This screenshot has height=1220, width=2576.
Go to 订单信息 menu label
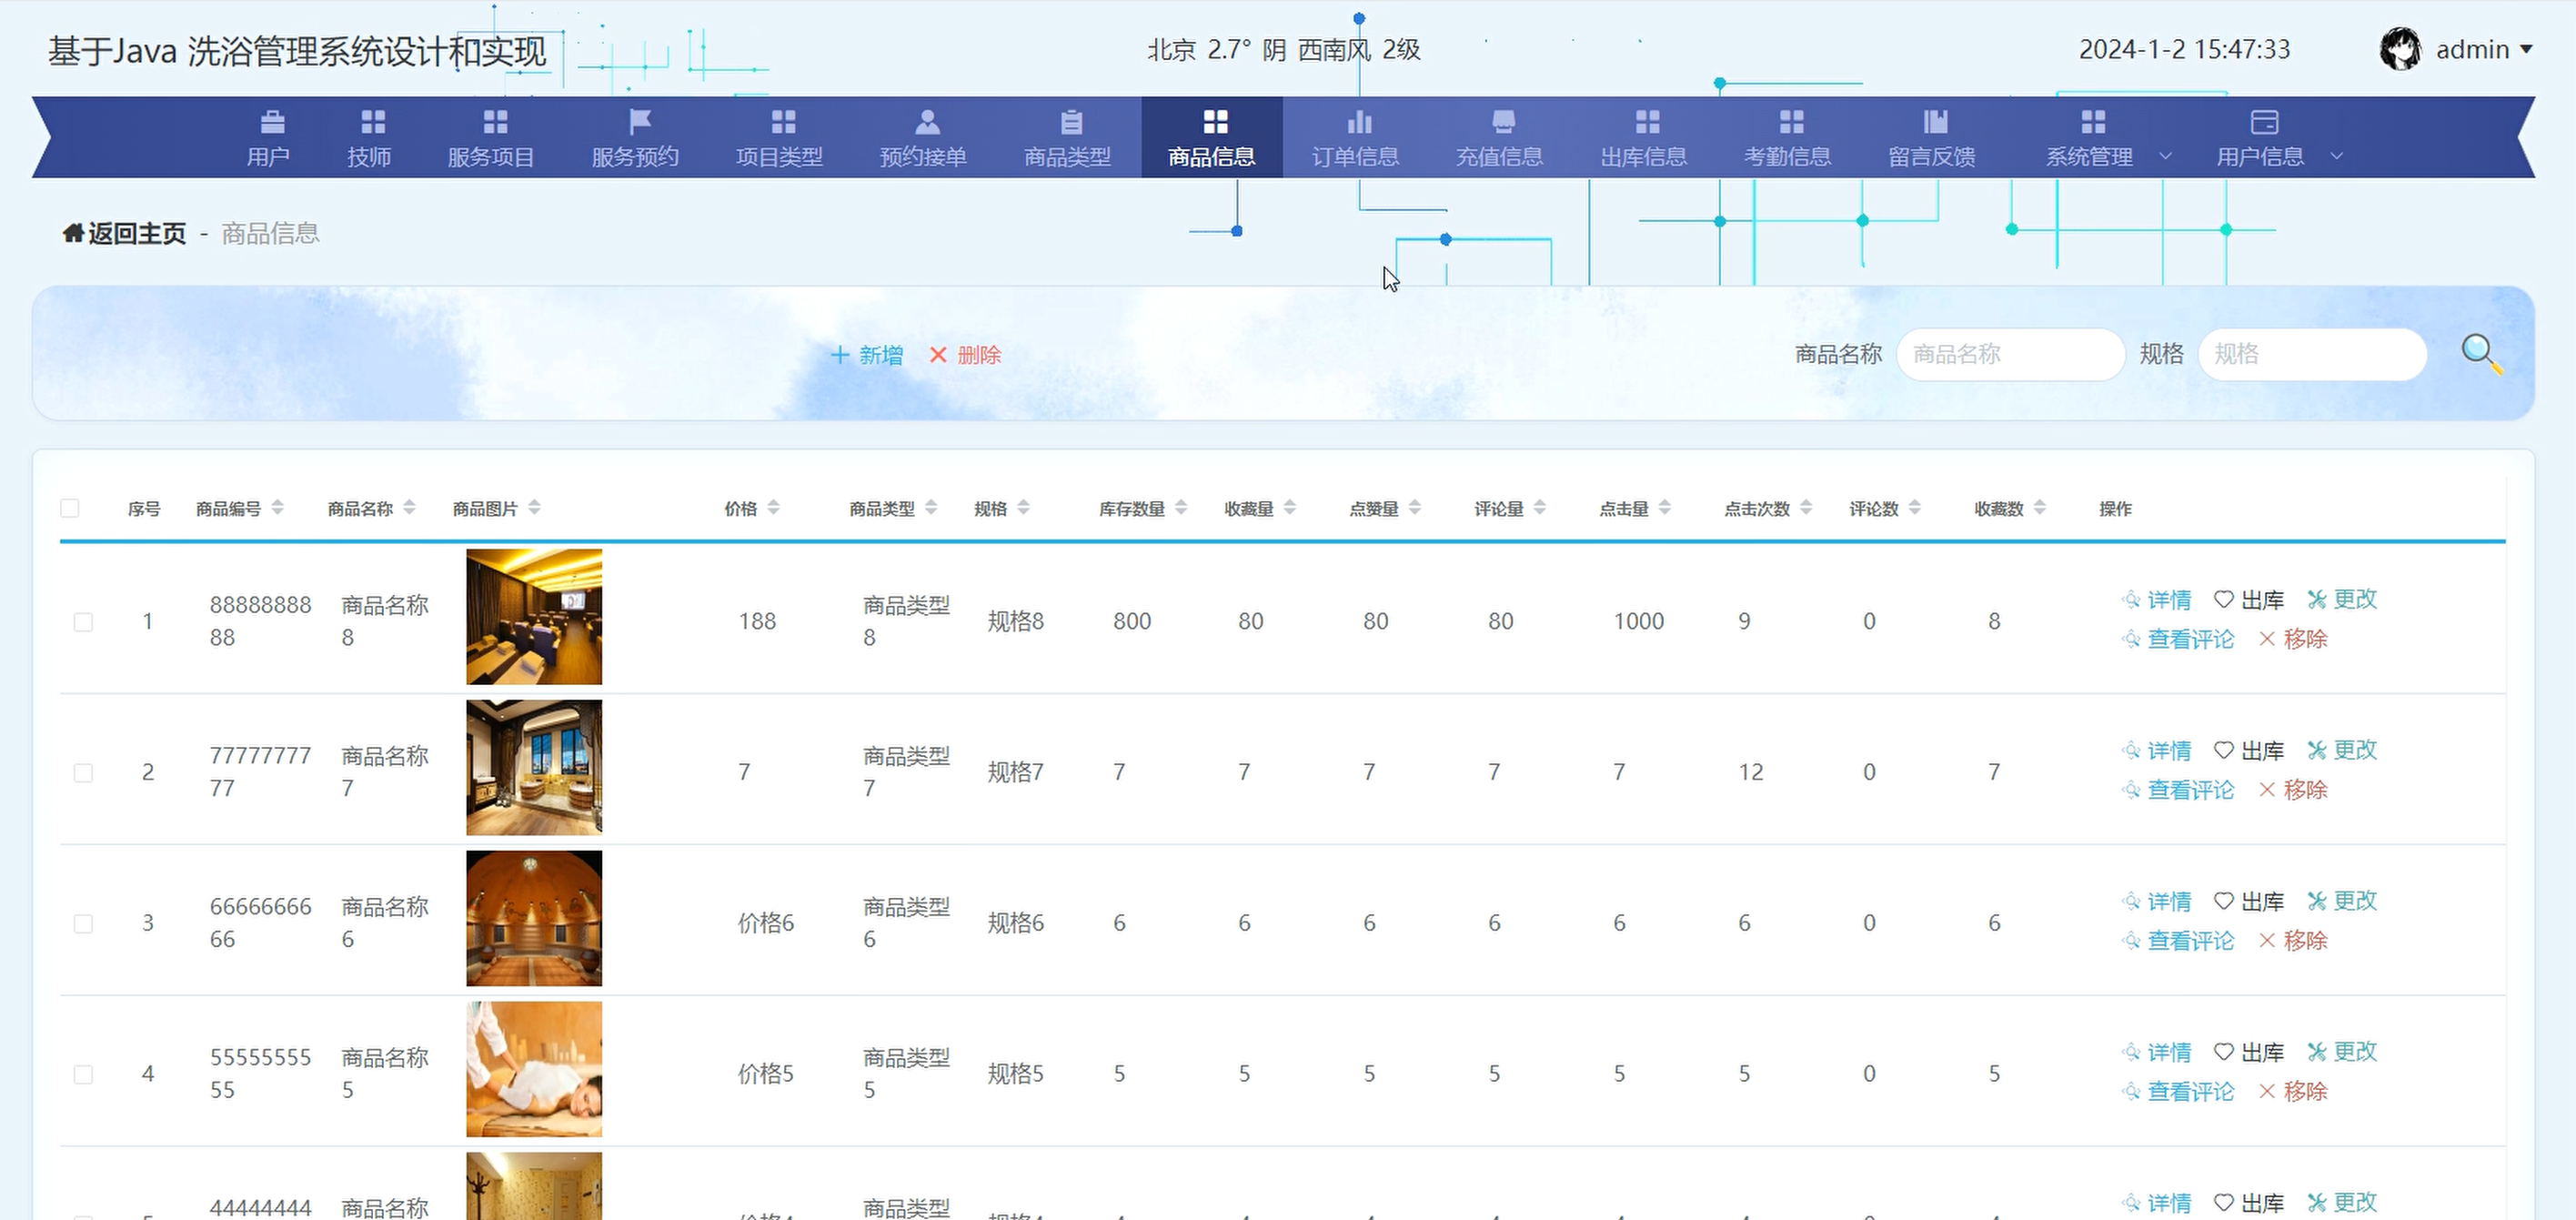click(1355, 157)
